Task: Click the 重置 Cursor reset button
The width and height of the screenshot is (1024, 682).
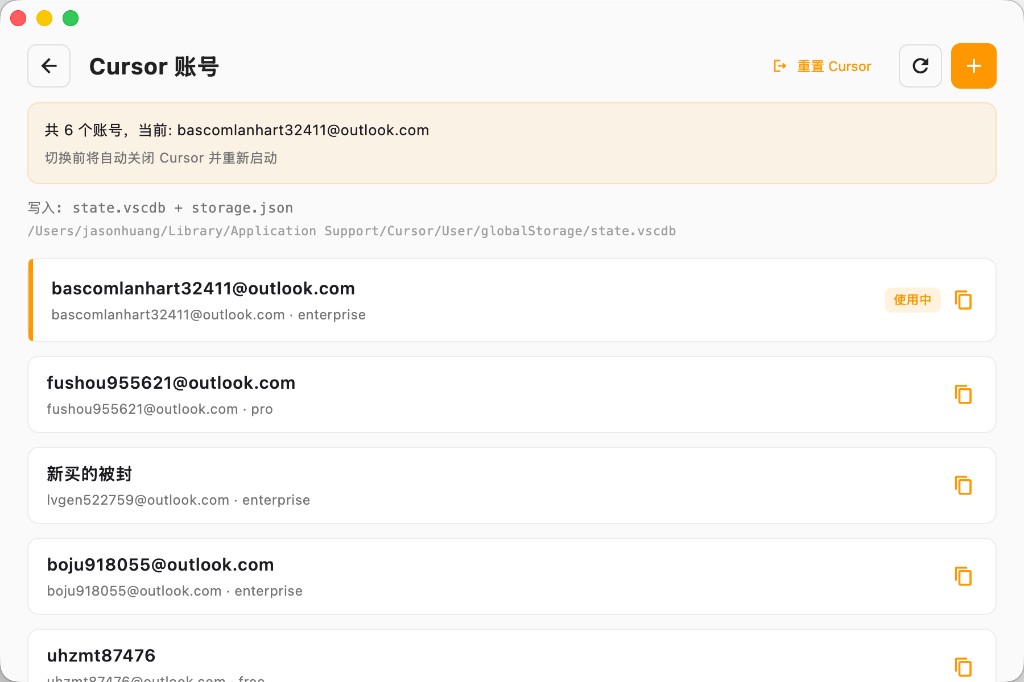Action: (822, 66)
